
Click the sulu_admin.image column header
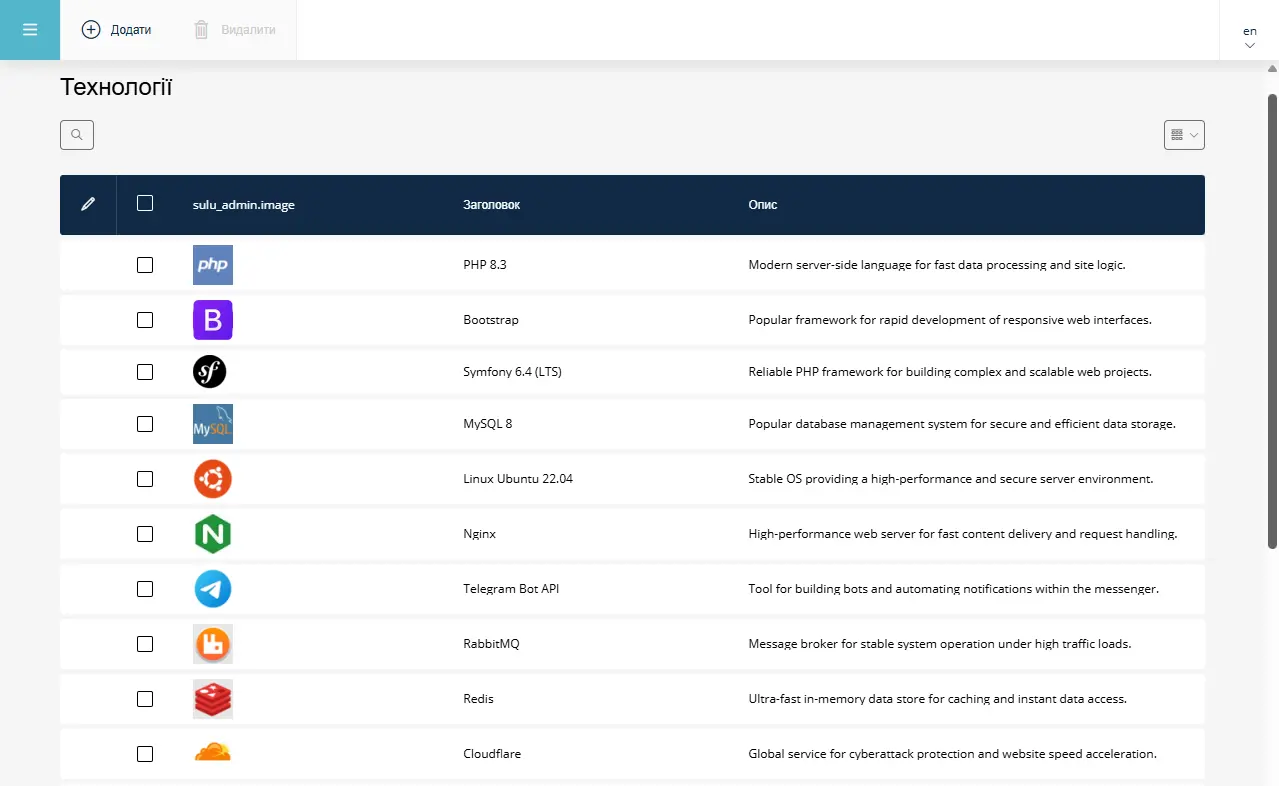tap(244, 205)
